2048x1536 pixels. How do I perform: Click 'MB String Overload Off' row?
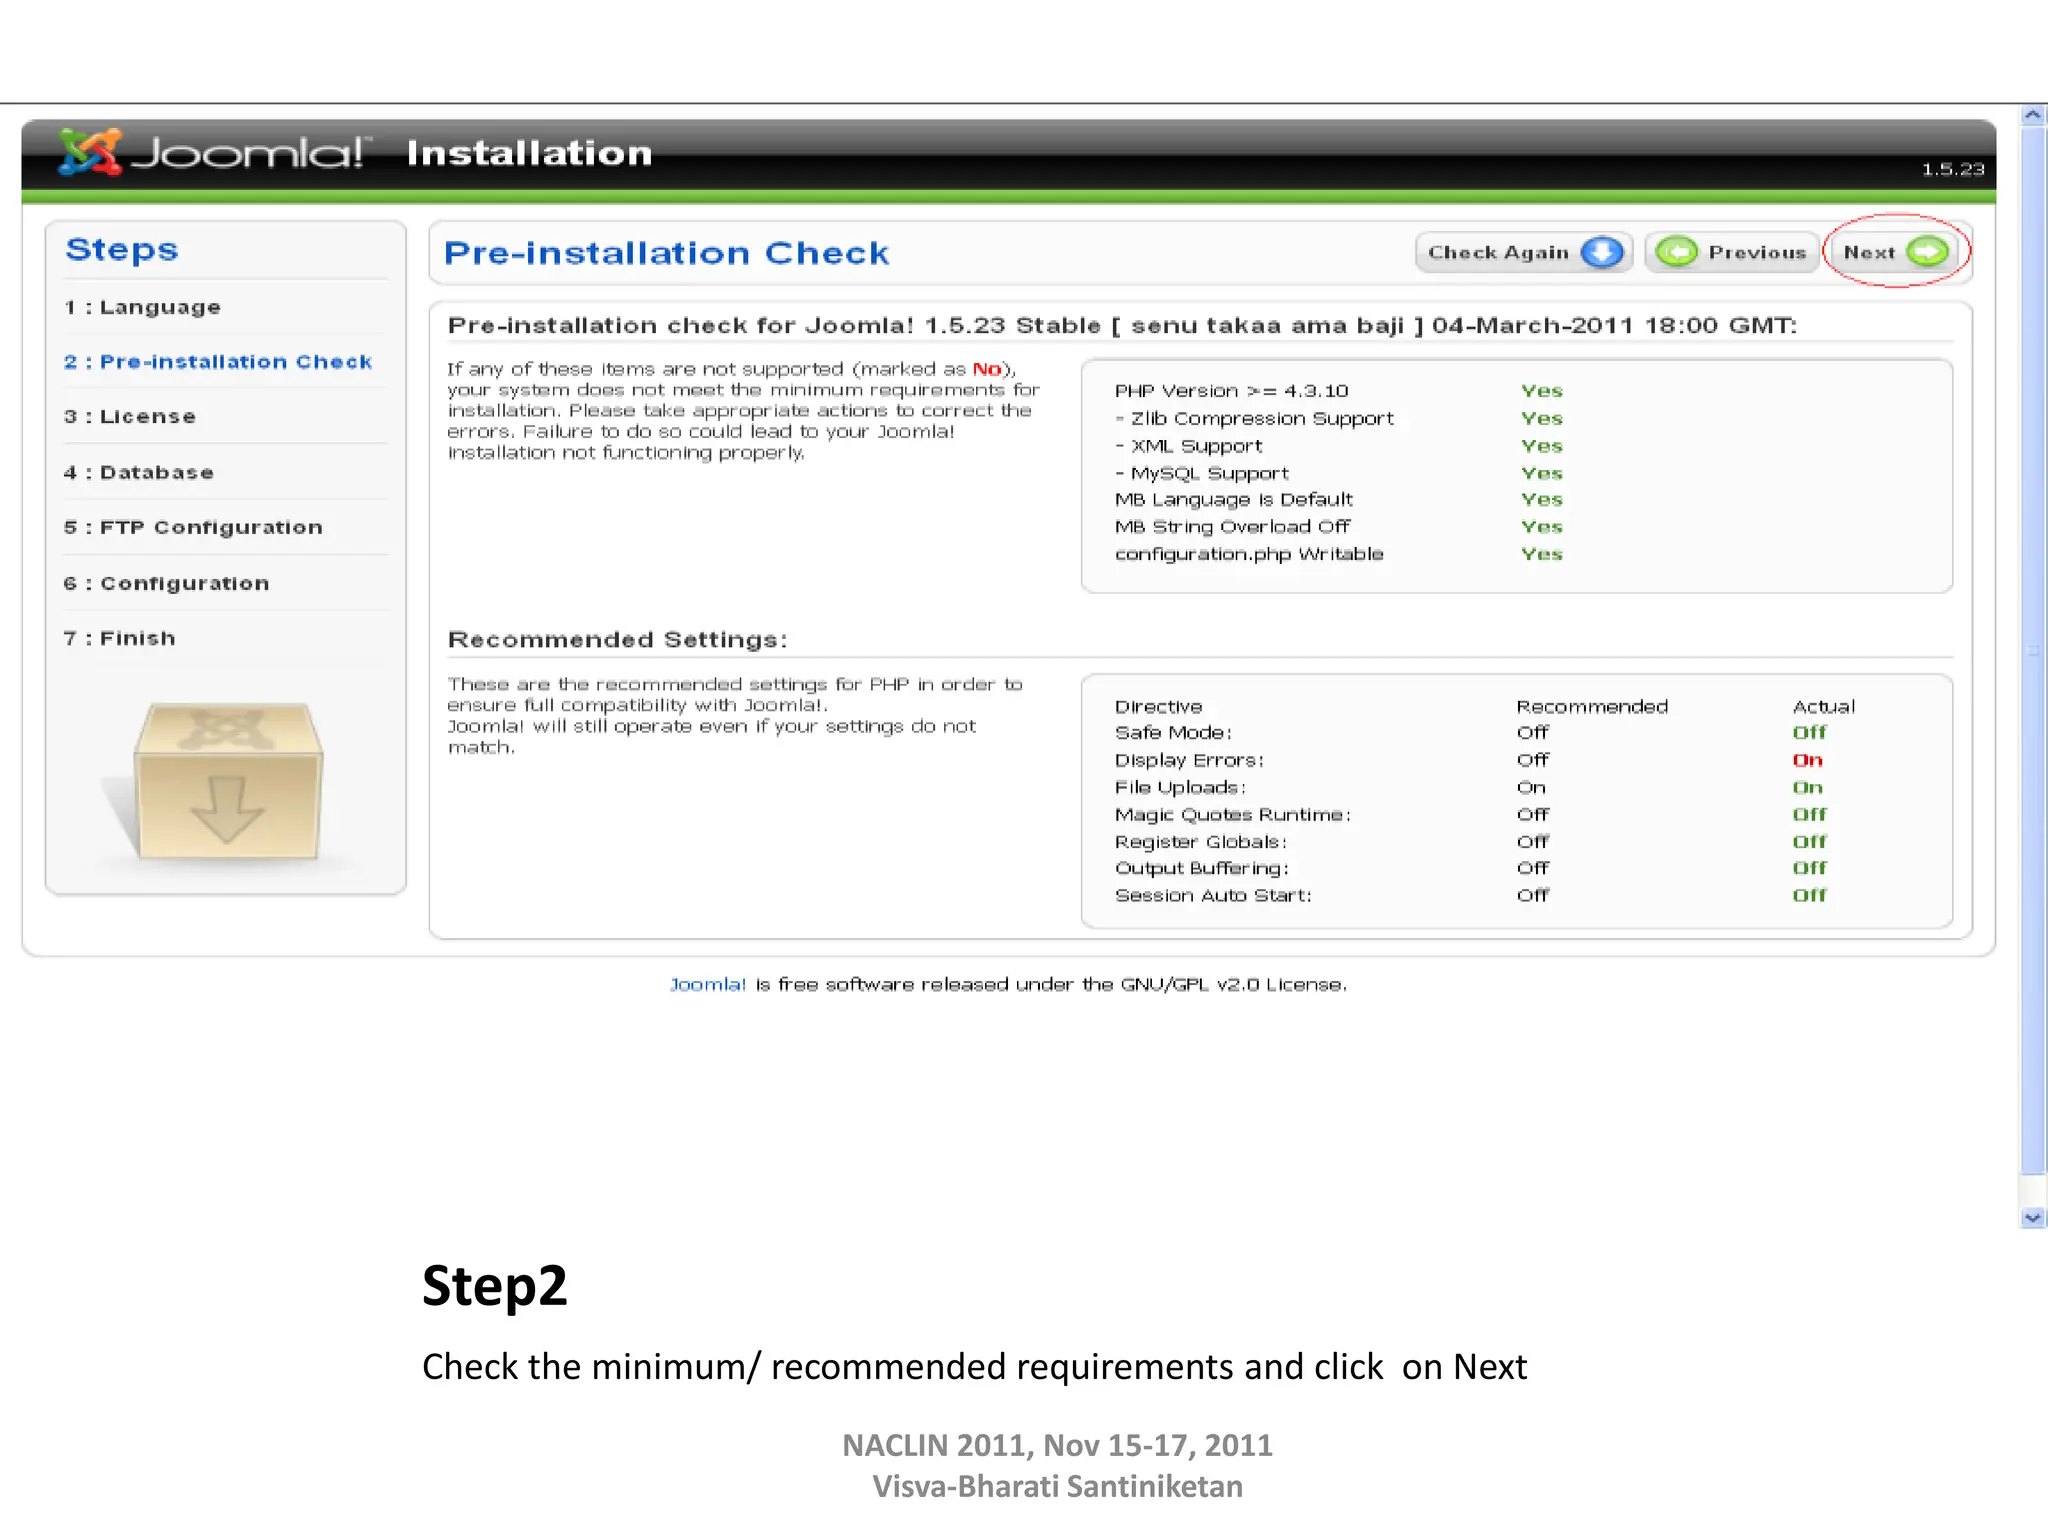pos(1338,527)
